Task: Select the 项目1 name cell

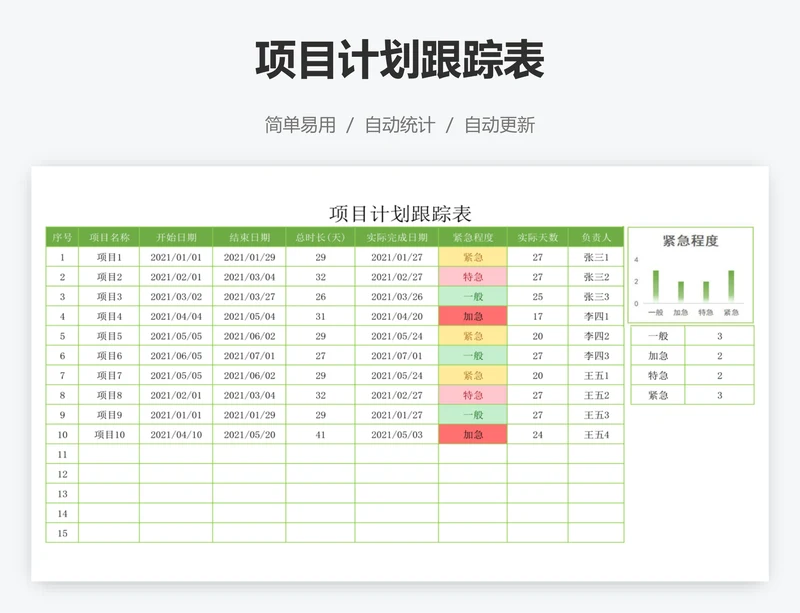Action: tap(109, 257)
